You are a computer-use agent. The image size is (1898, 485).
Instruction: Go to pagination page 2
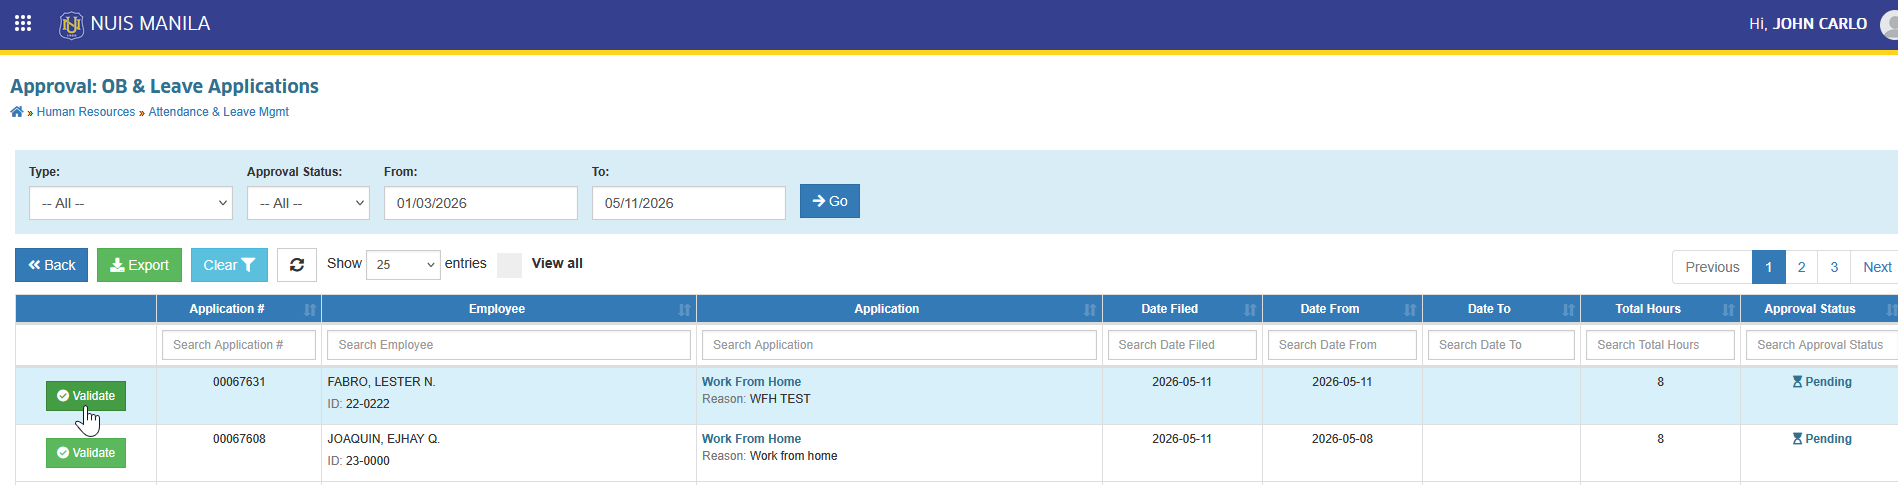click(1801, 267)
